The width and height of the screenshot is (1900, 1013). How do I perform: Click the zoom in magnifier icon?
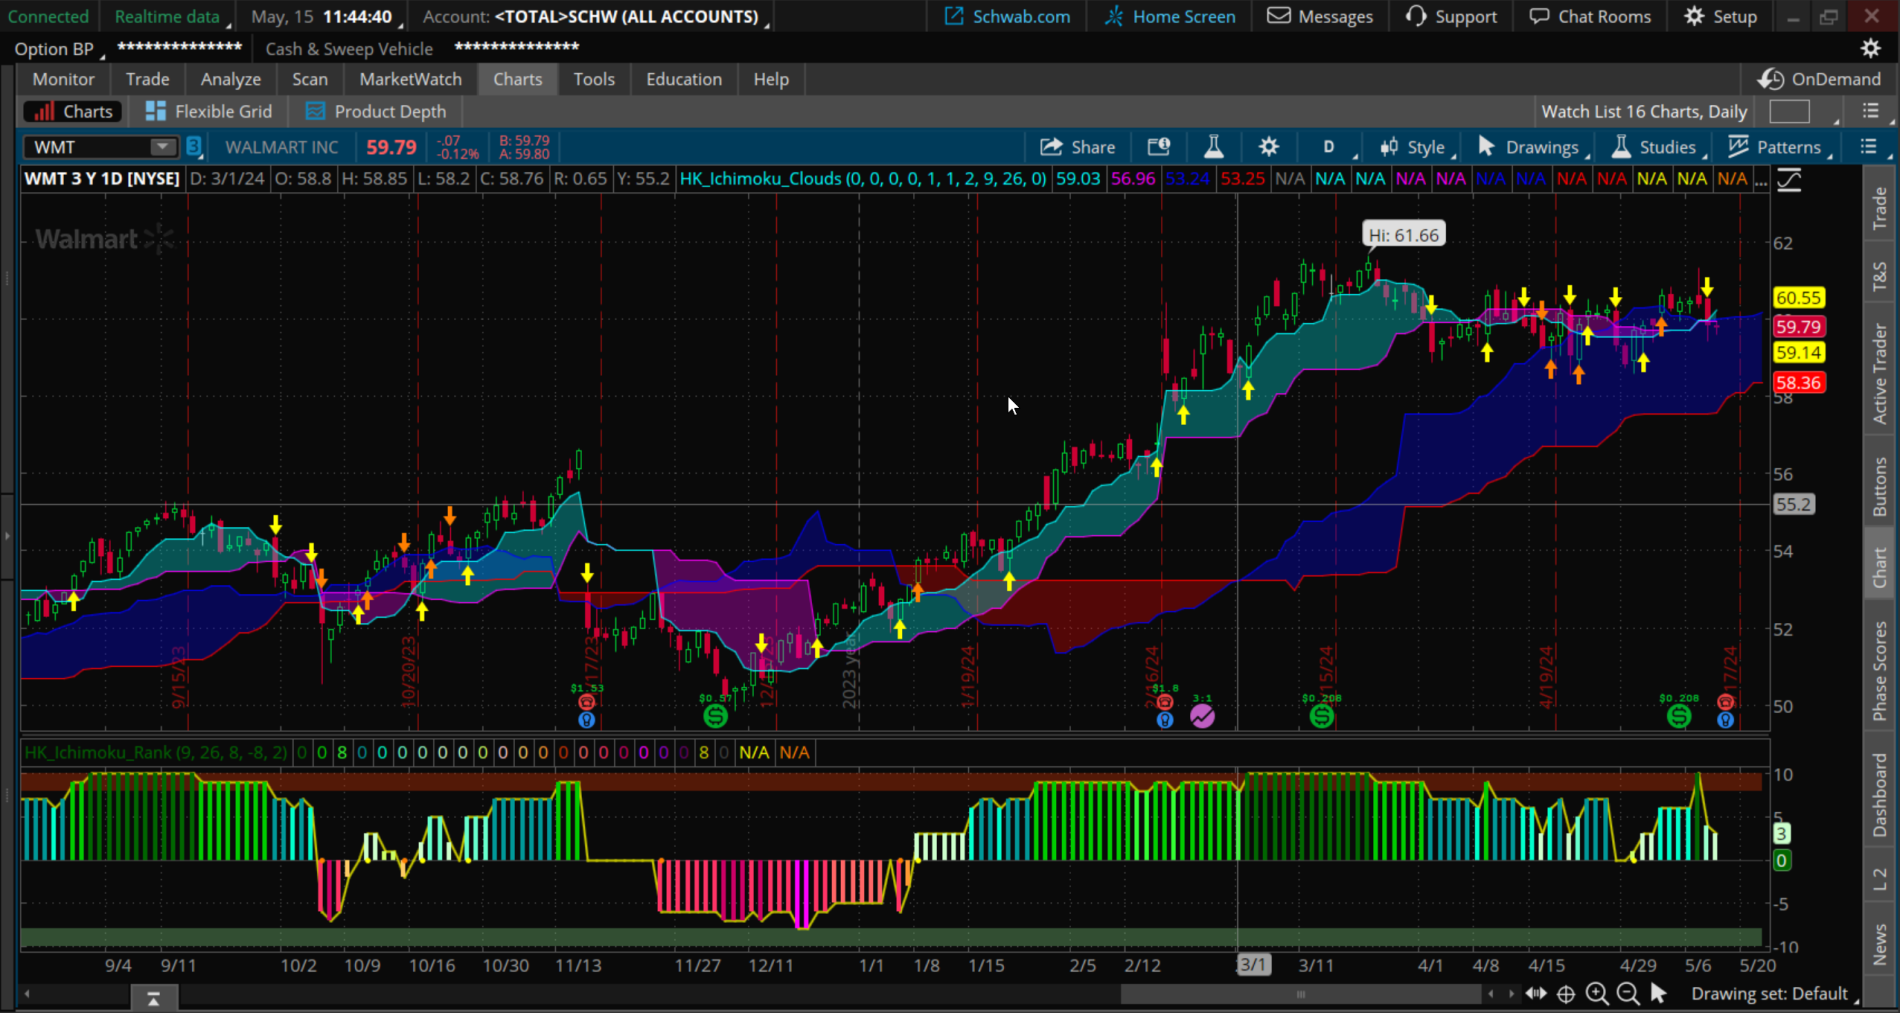[x=1597, y=993]
